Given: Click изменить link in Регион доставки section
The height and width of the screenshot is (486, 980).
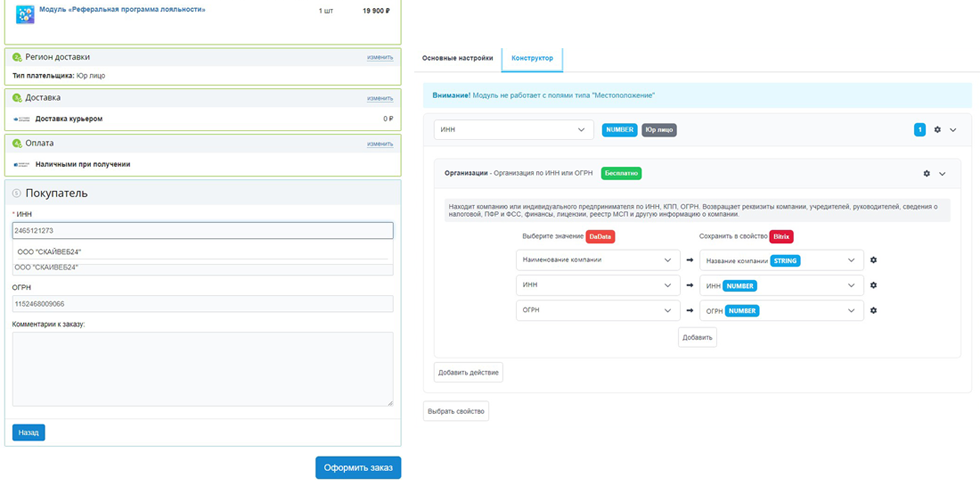Looking at the screenshot, I should coord(380,57).
